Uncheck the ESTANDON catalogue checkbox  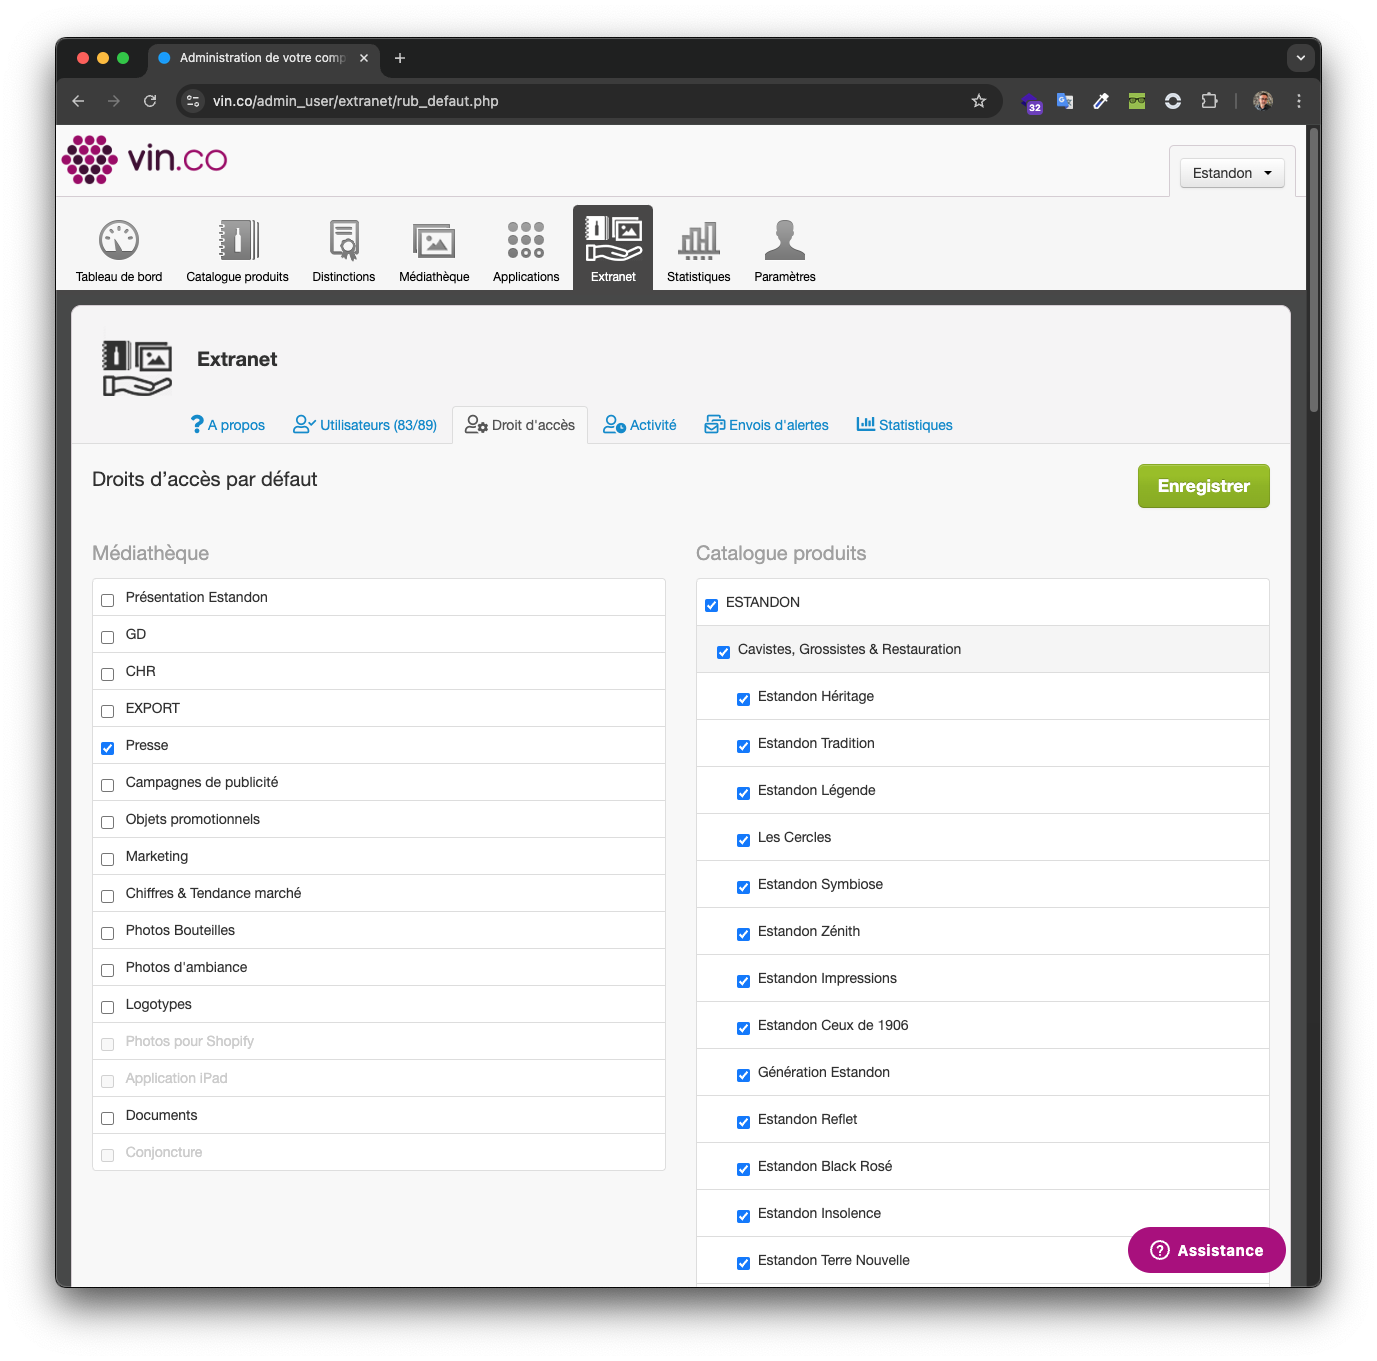point(712,605)
